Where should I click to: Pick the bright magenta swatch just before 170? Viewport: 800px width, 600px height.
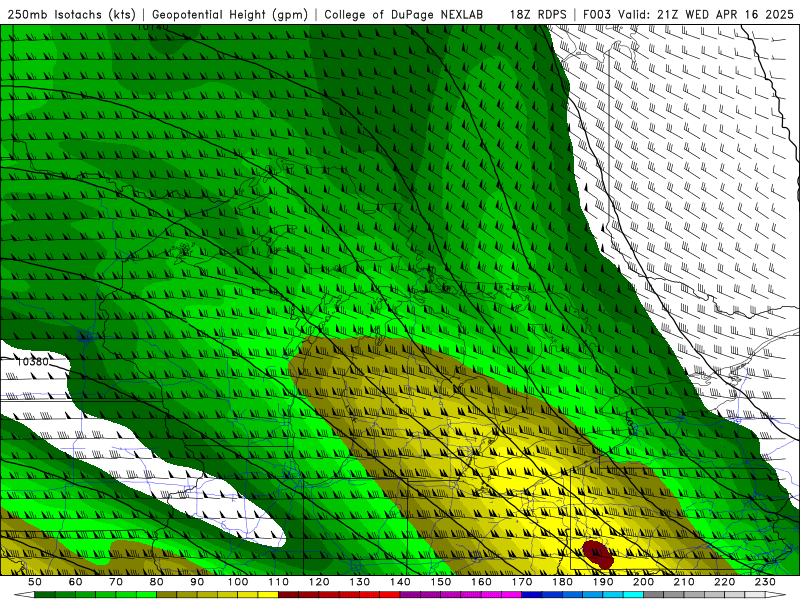[x=512, y=595]
